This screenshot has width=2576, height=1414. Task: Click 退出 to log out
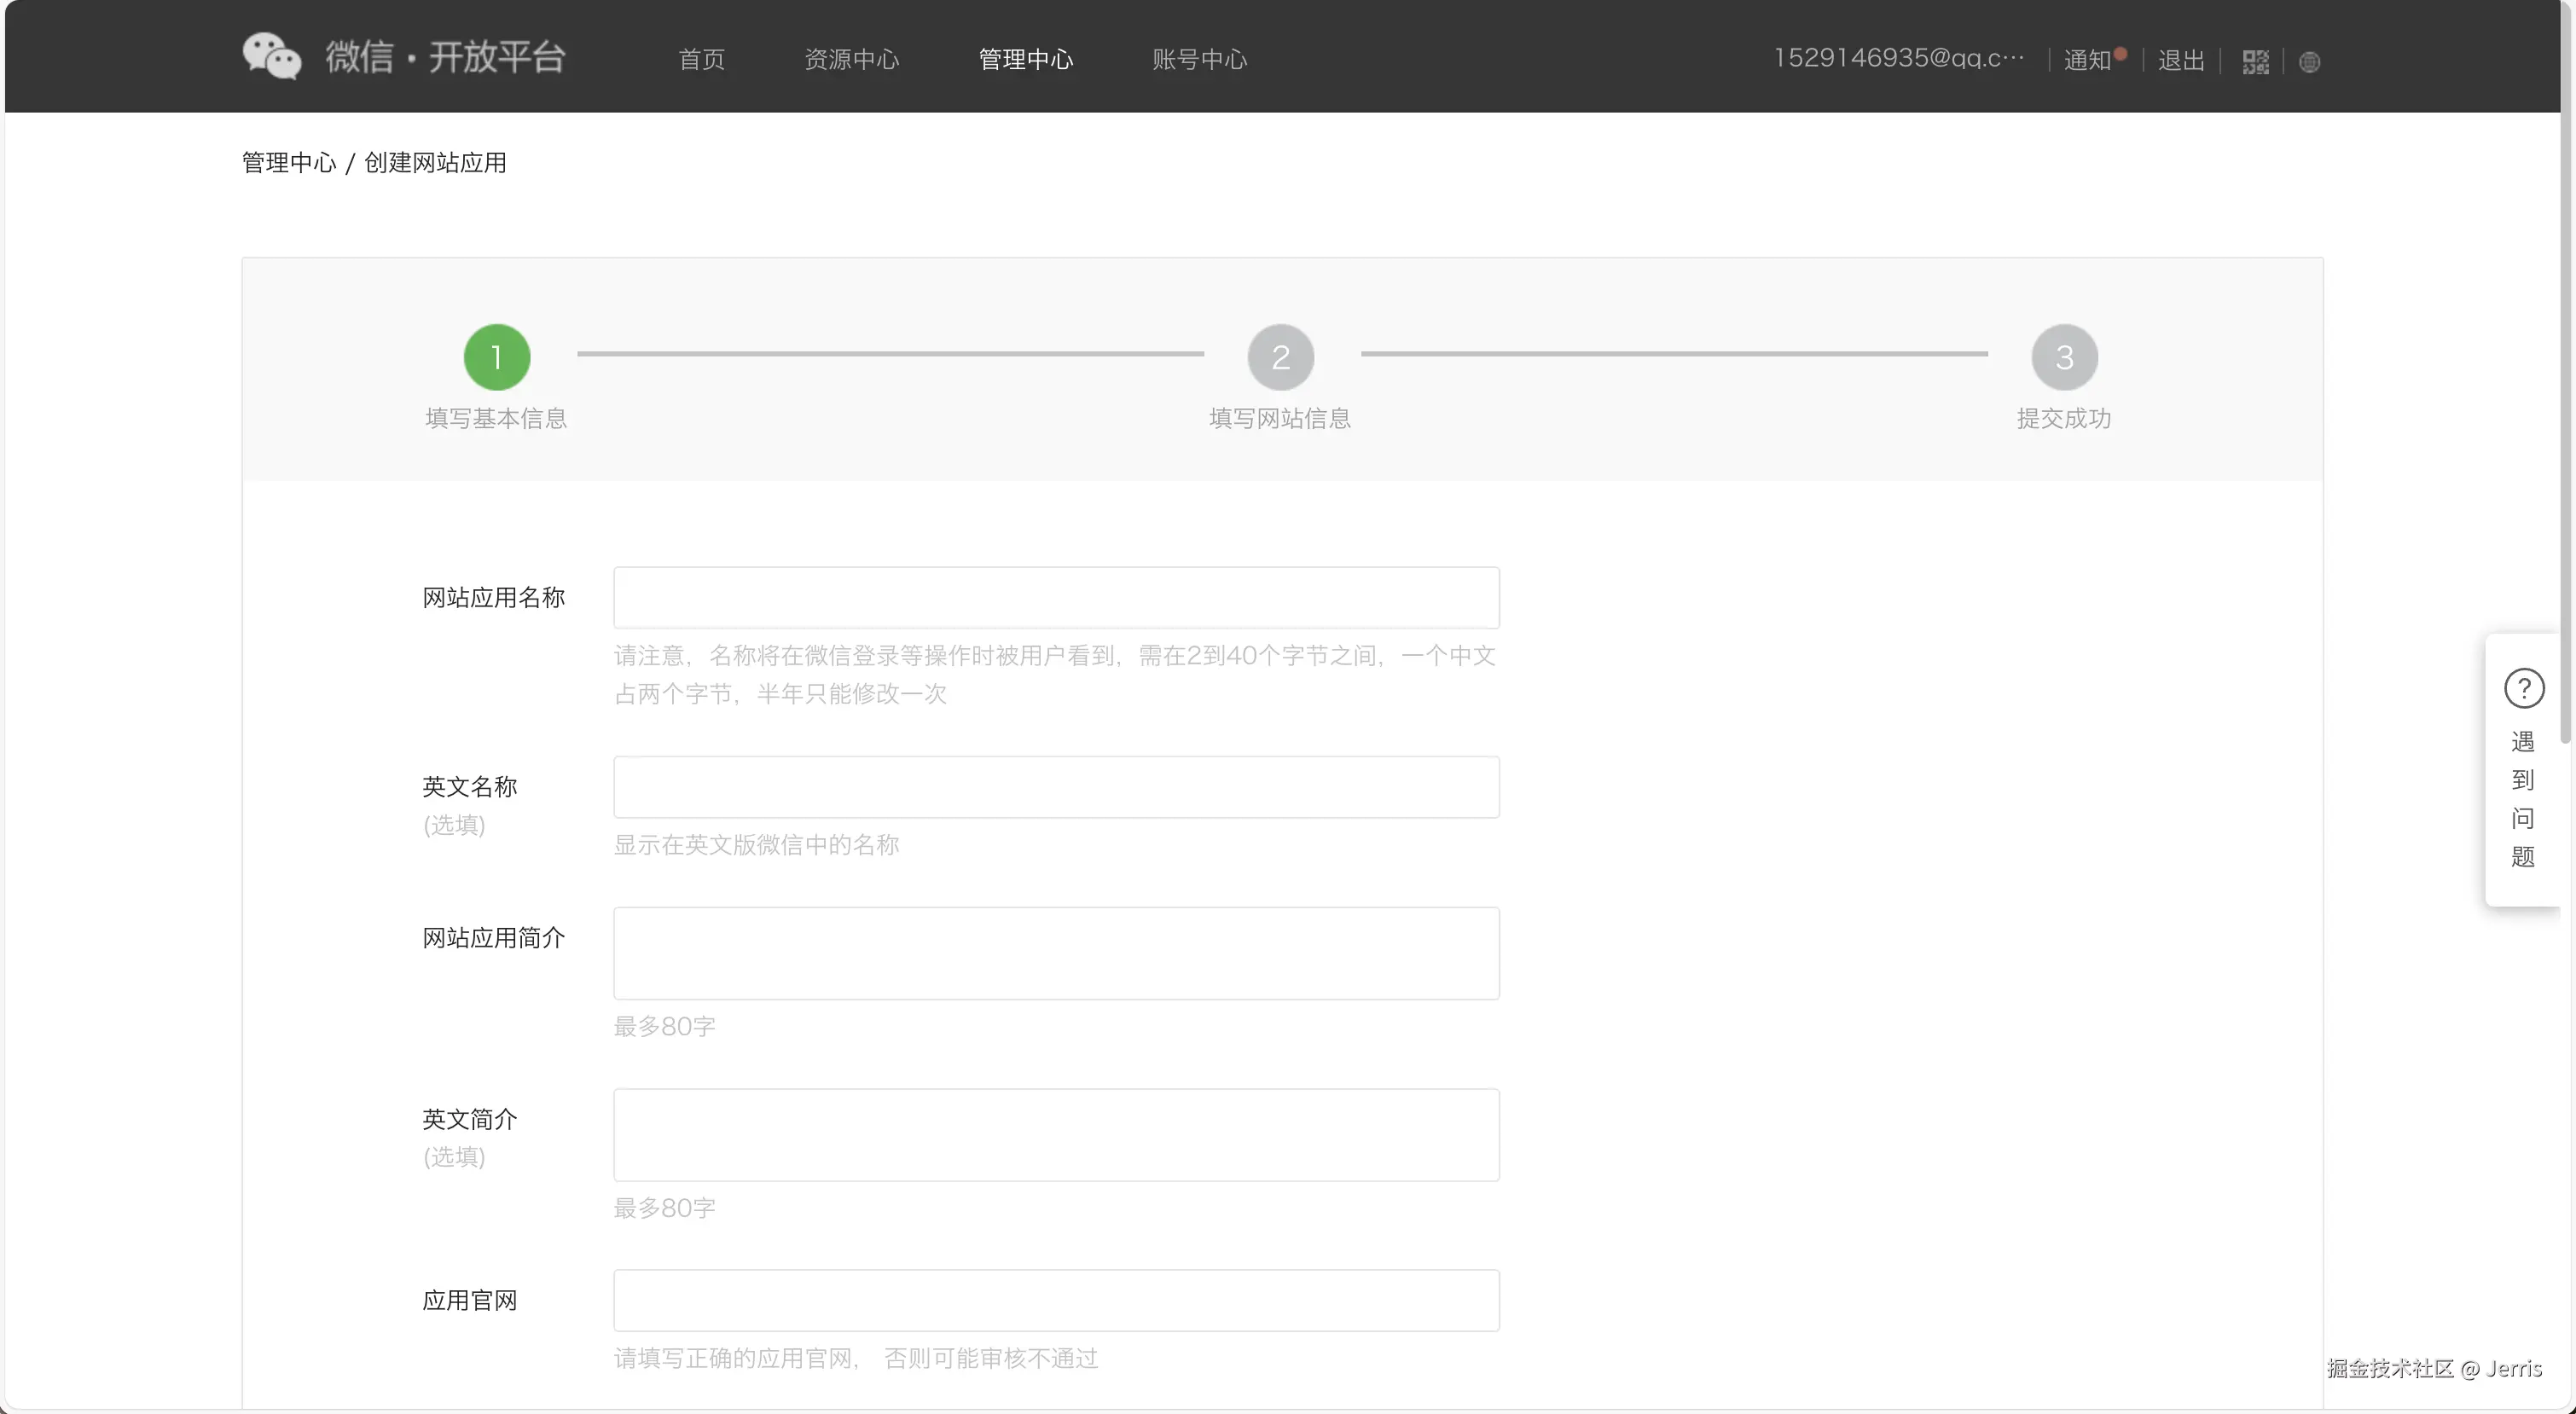coord(2181,60)
